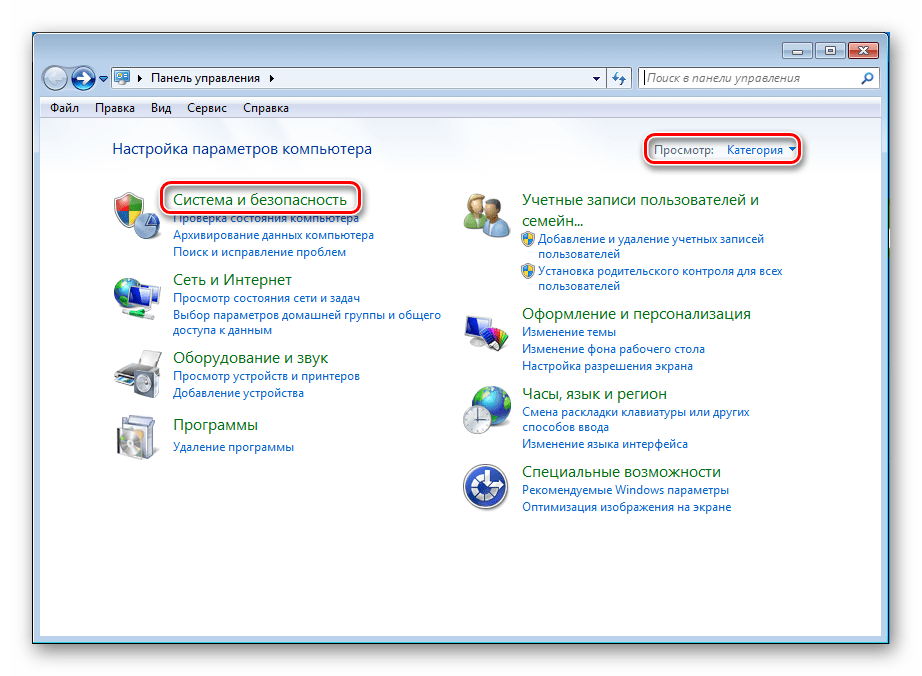Open the Файл menu
Viewport: 922px width, 676px height.
(x=65, y=108)
